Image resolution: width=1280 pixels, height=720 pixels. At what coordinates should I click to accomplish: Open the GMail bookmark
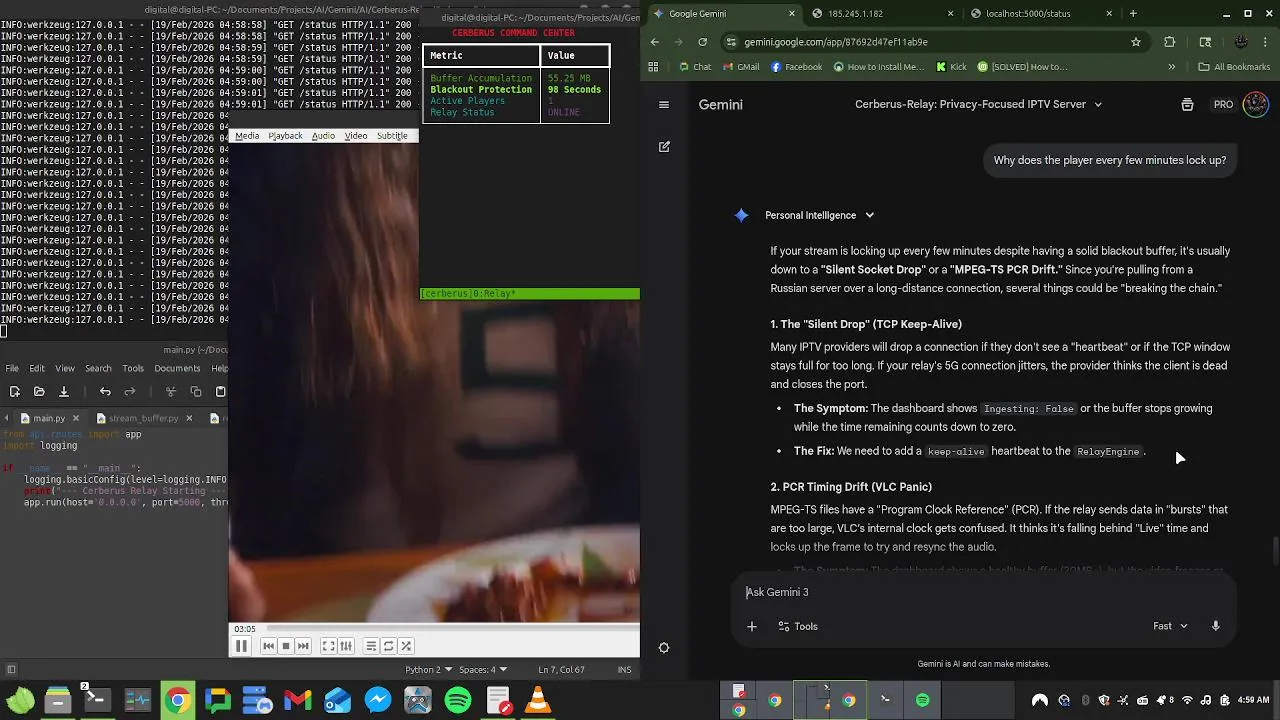[x=741, y=67]
